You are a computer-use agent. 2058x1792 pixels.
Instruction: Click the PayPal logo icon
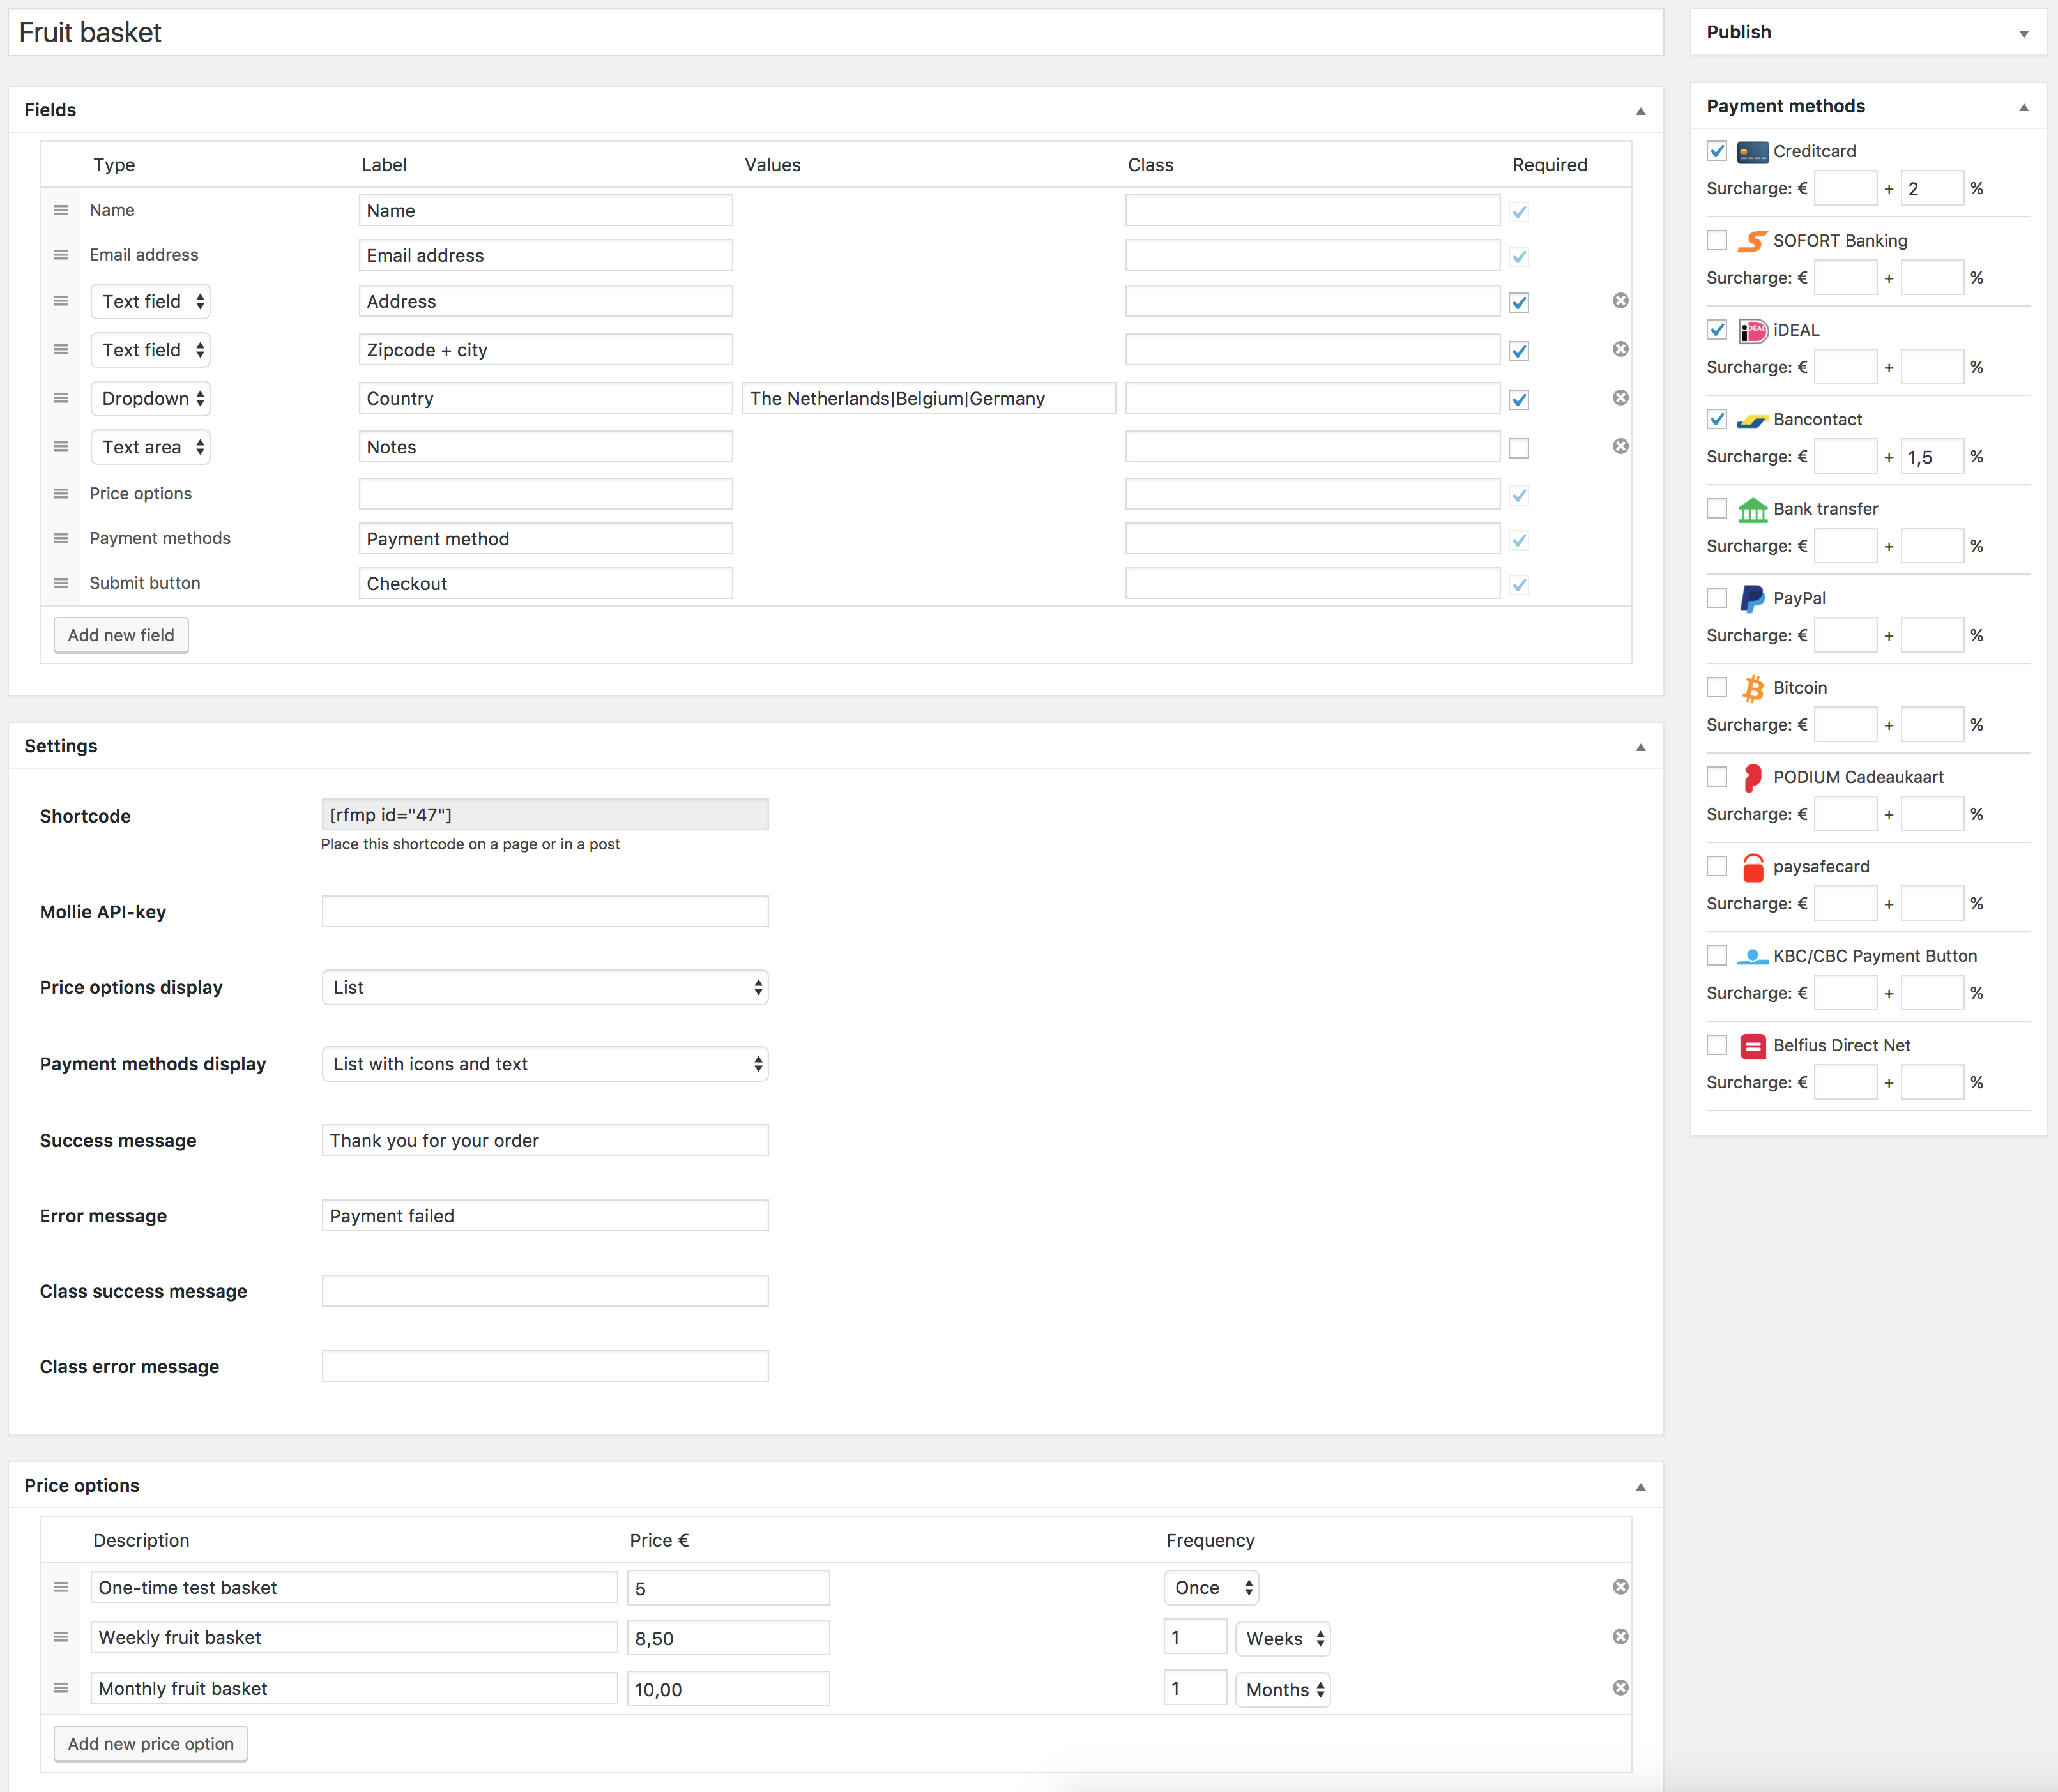click(1753, 599)
